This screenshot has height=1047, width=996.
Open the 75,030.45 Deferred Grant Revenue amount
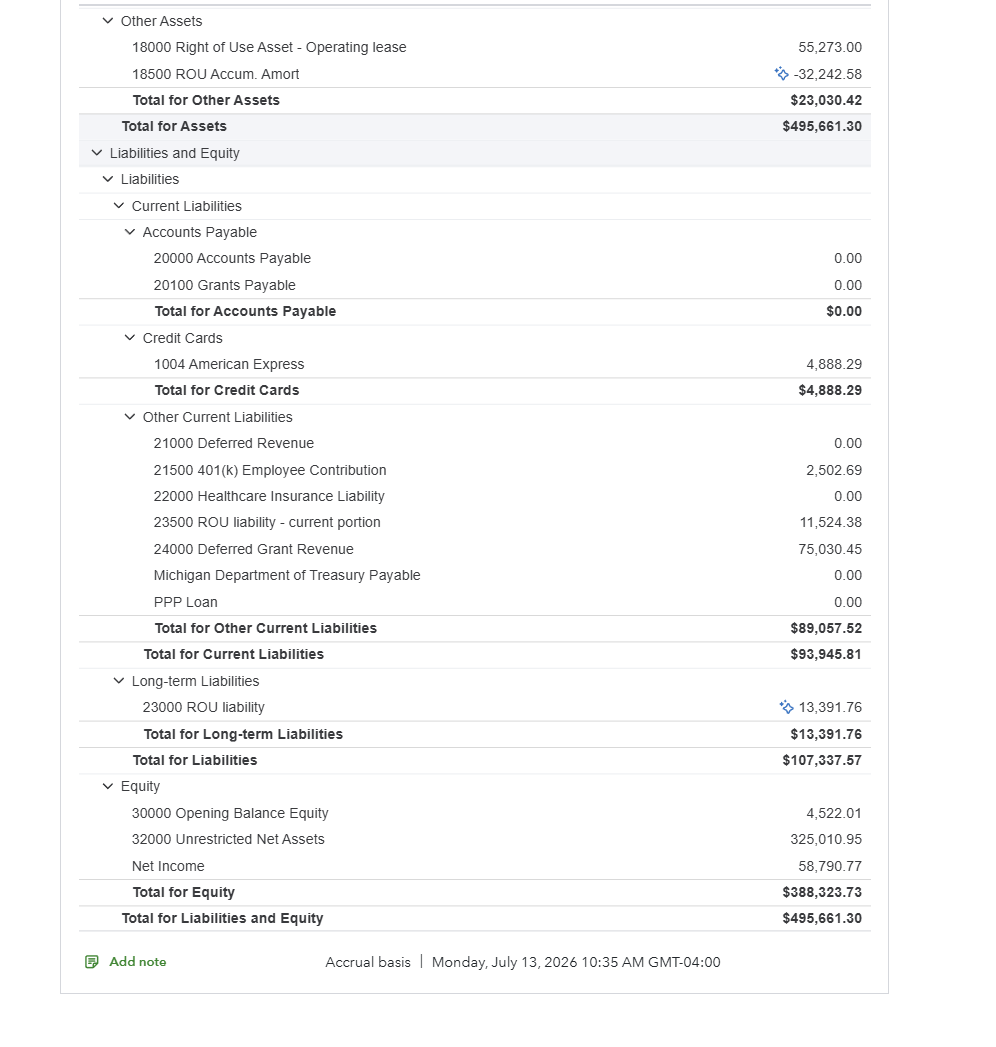coord(830,549)
